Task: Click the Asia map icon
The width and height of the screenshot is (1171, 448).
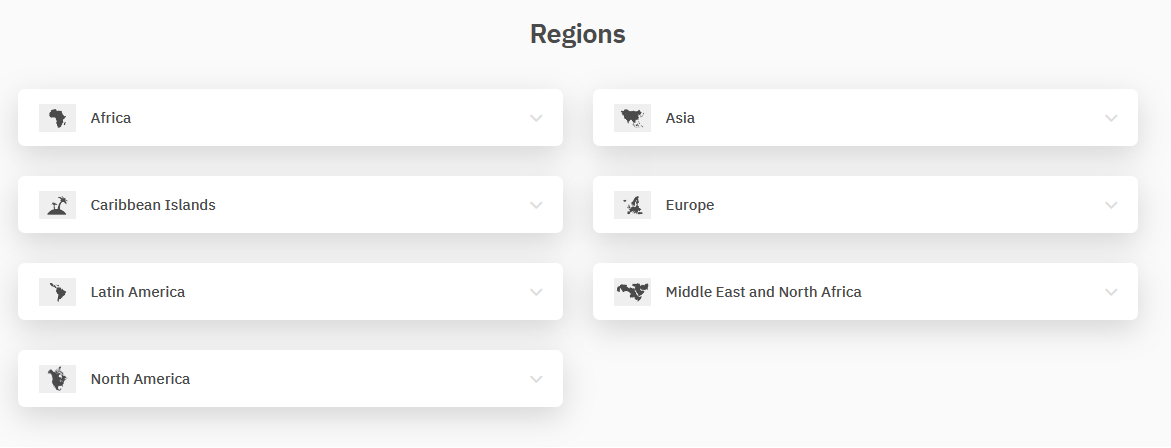Action: pos(632,118)
